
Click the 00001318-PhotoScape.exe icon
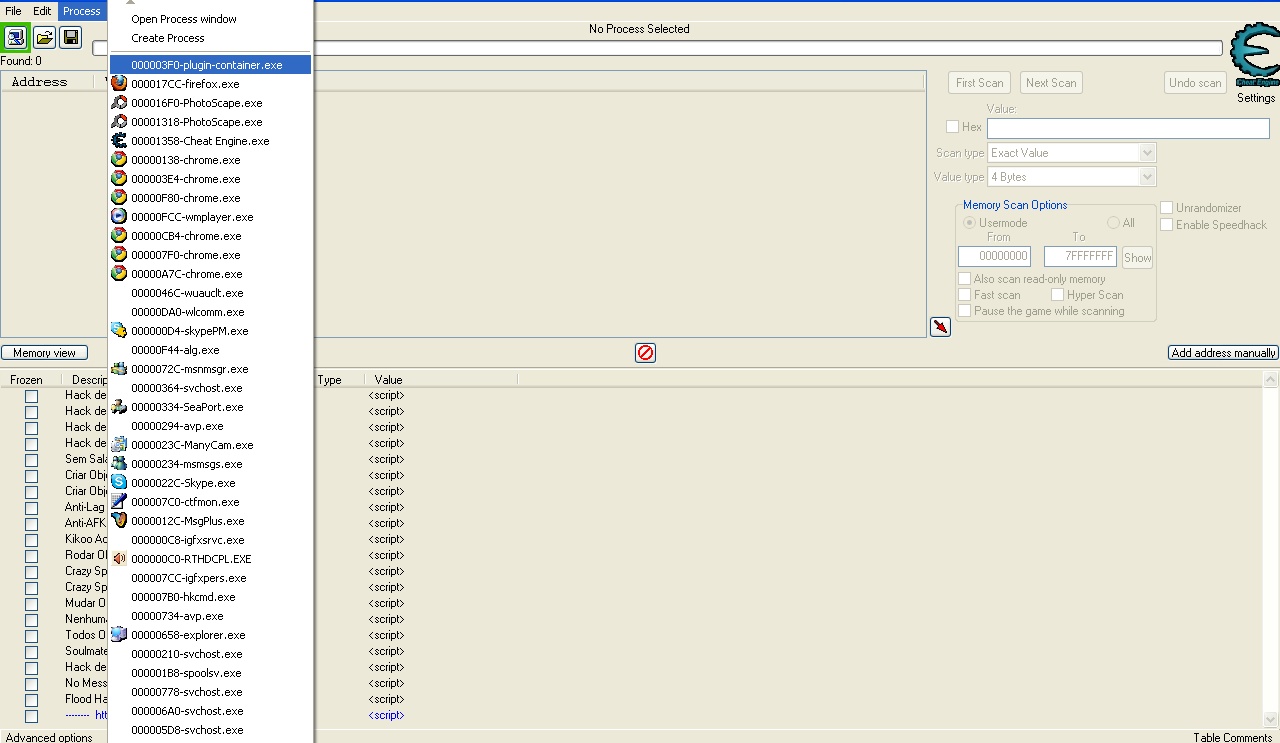(x=119, y=122)
